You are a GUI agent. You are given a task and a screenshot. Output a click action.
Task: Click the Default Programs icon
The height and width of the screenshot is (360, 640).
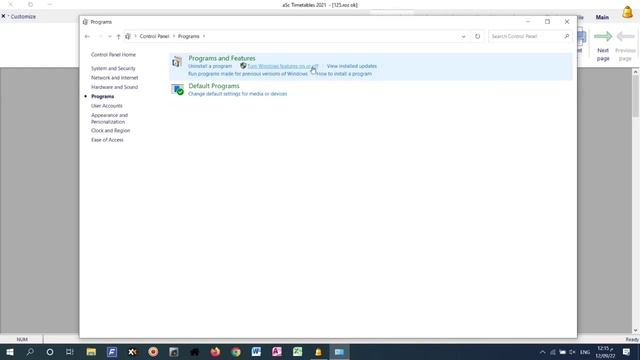(178, 89)
